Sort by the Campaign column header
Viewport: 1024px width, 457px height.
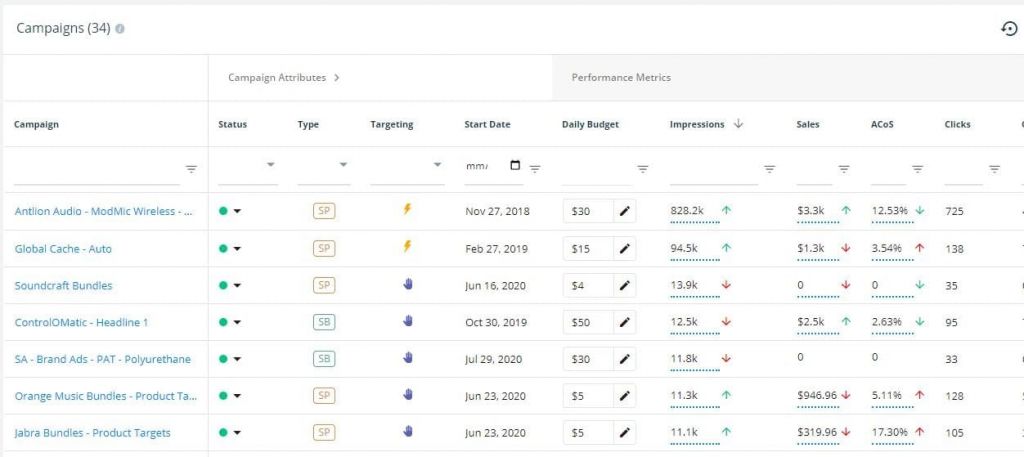(36, 124)
